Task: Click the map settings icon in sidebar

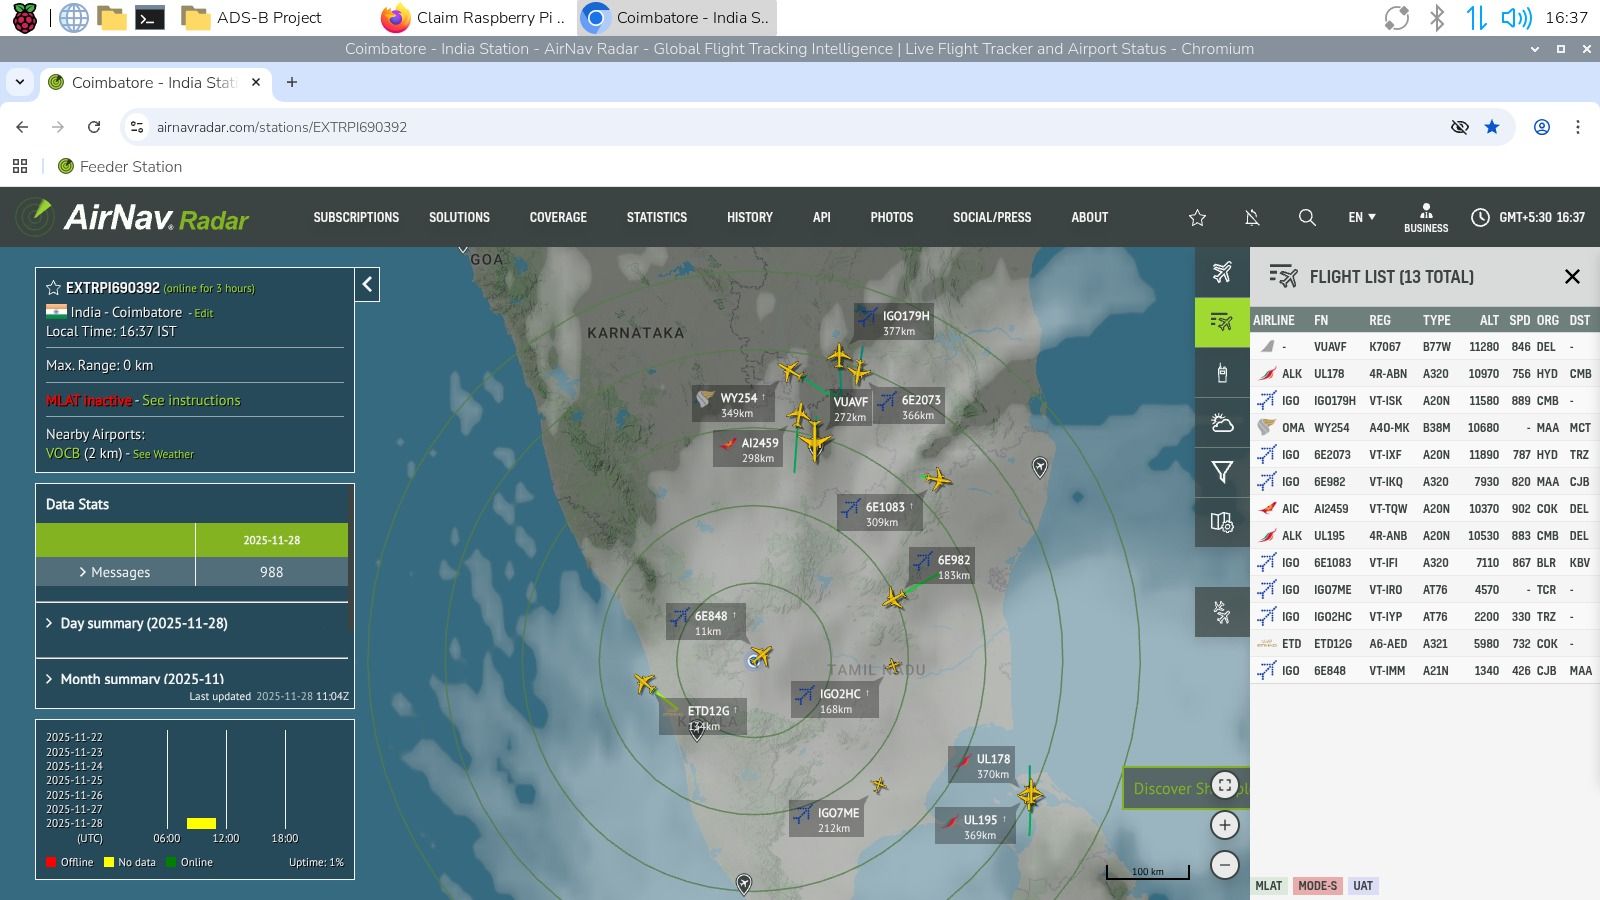Action: tap(1222, 522)
